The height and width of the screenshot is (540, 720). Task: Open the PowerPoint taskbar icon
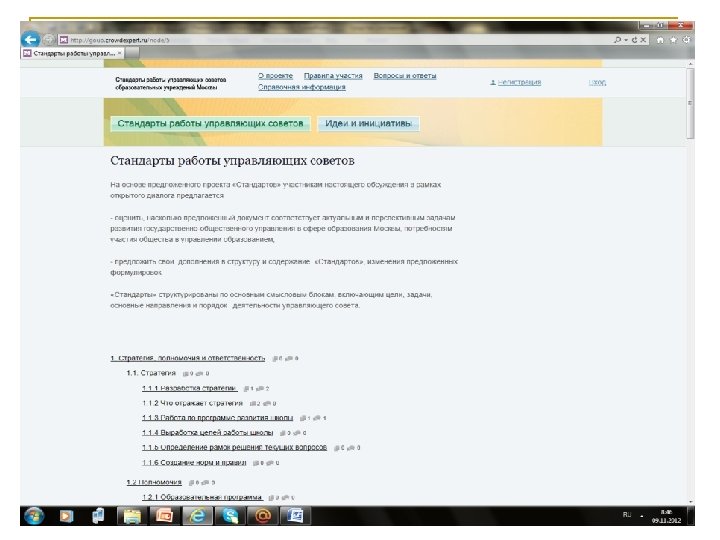[164, 516]
